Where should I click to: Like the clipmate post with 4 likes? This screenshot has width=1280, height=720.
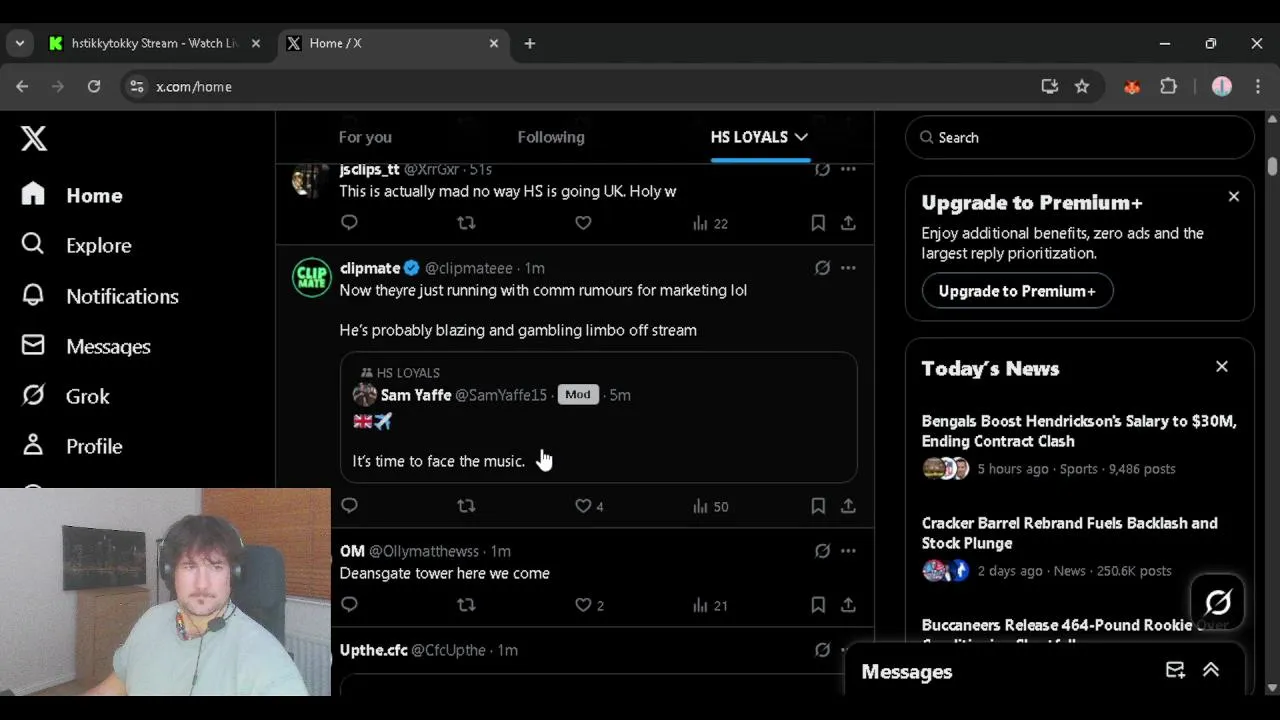tap(589, 506)
